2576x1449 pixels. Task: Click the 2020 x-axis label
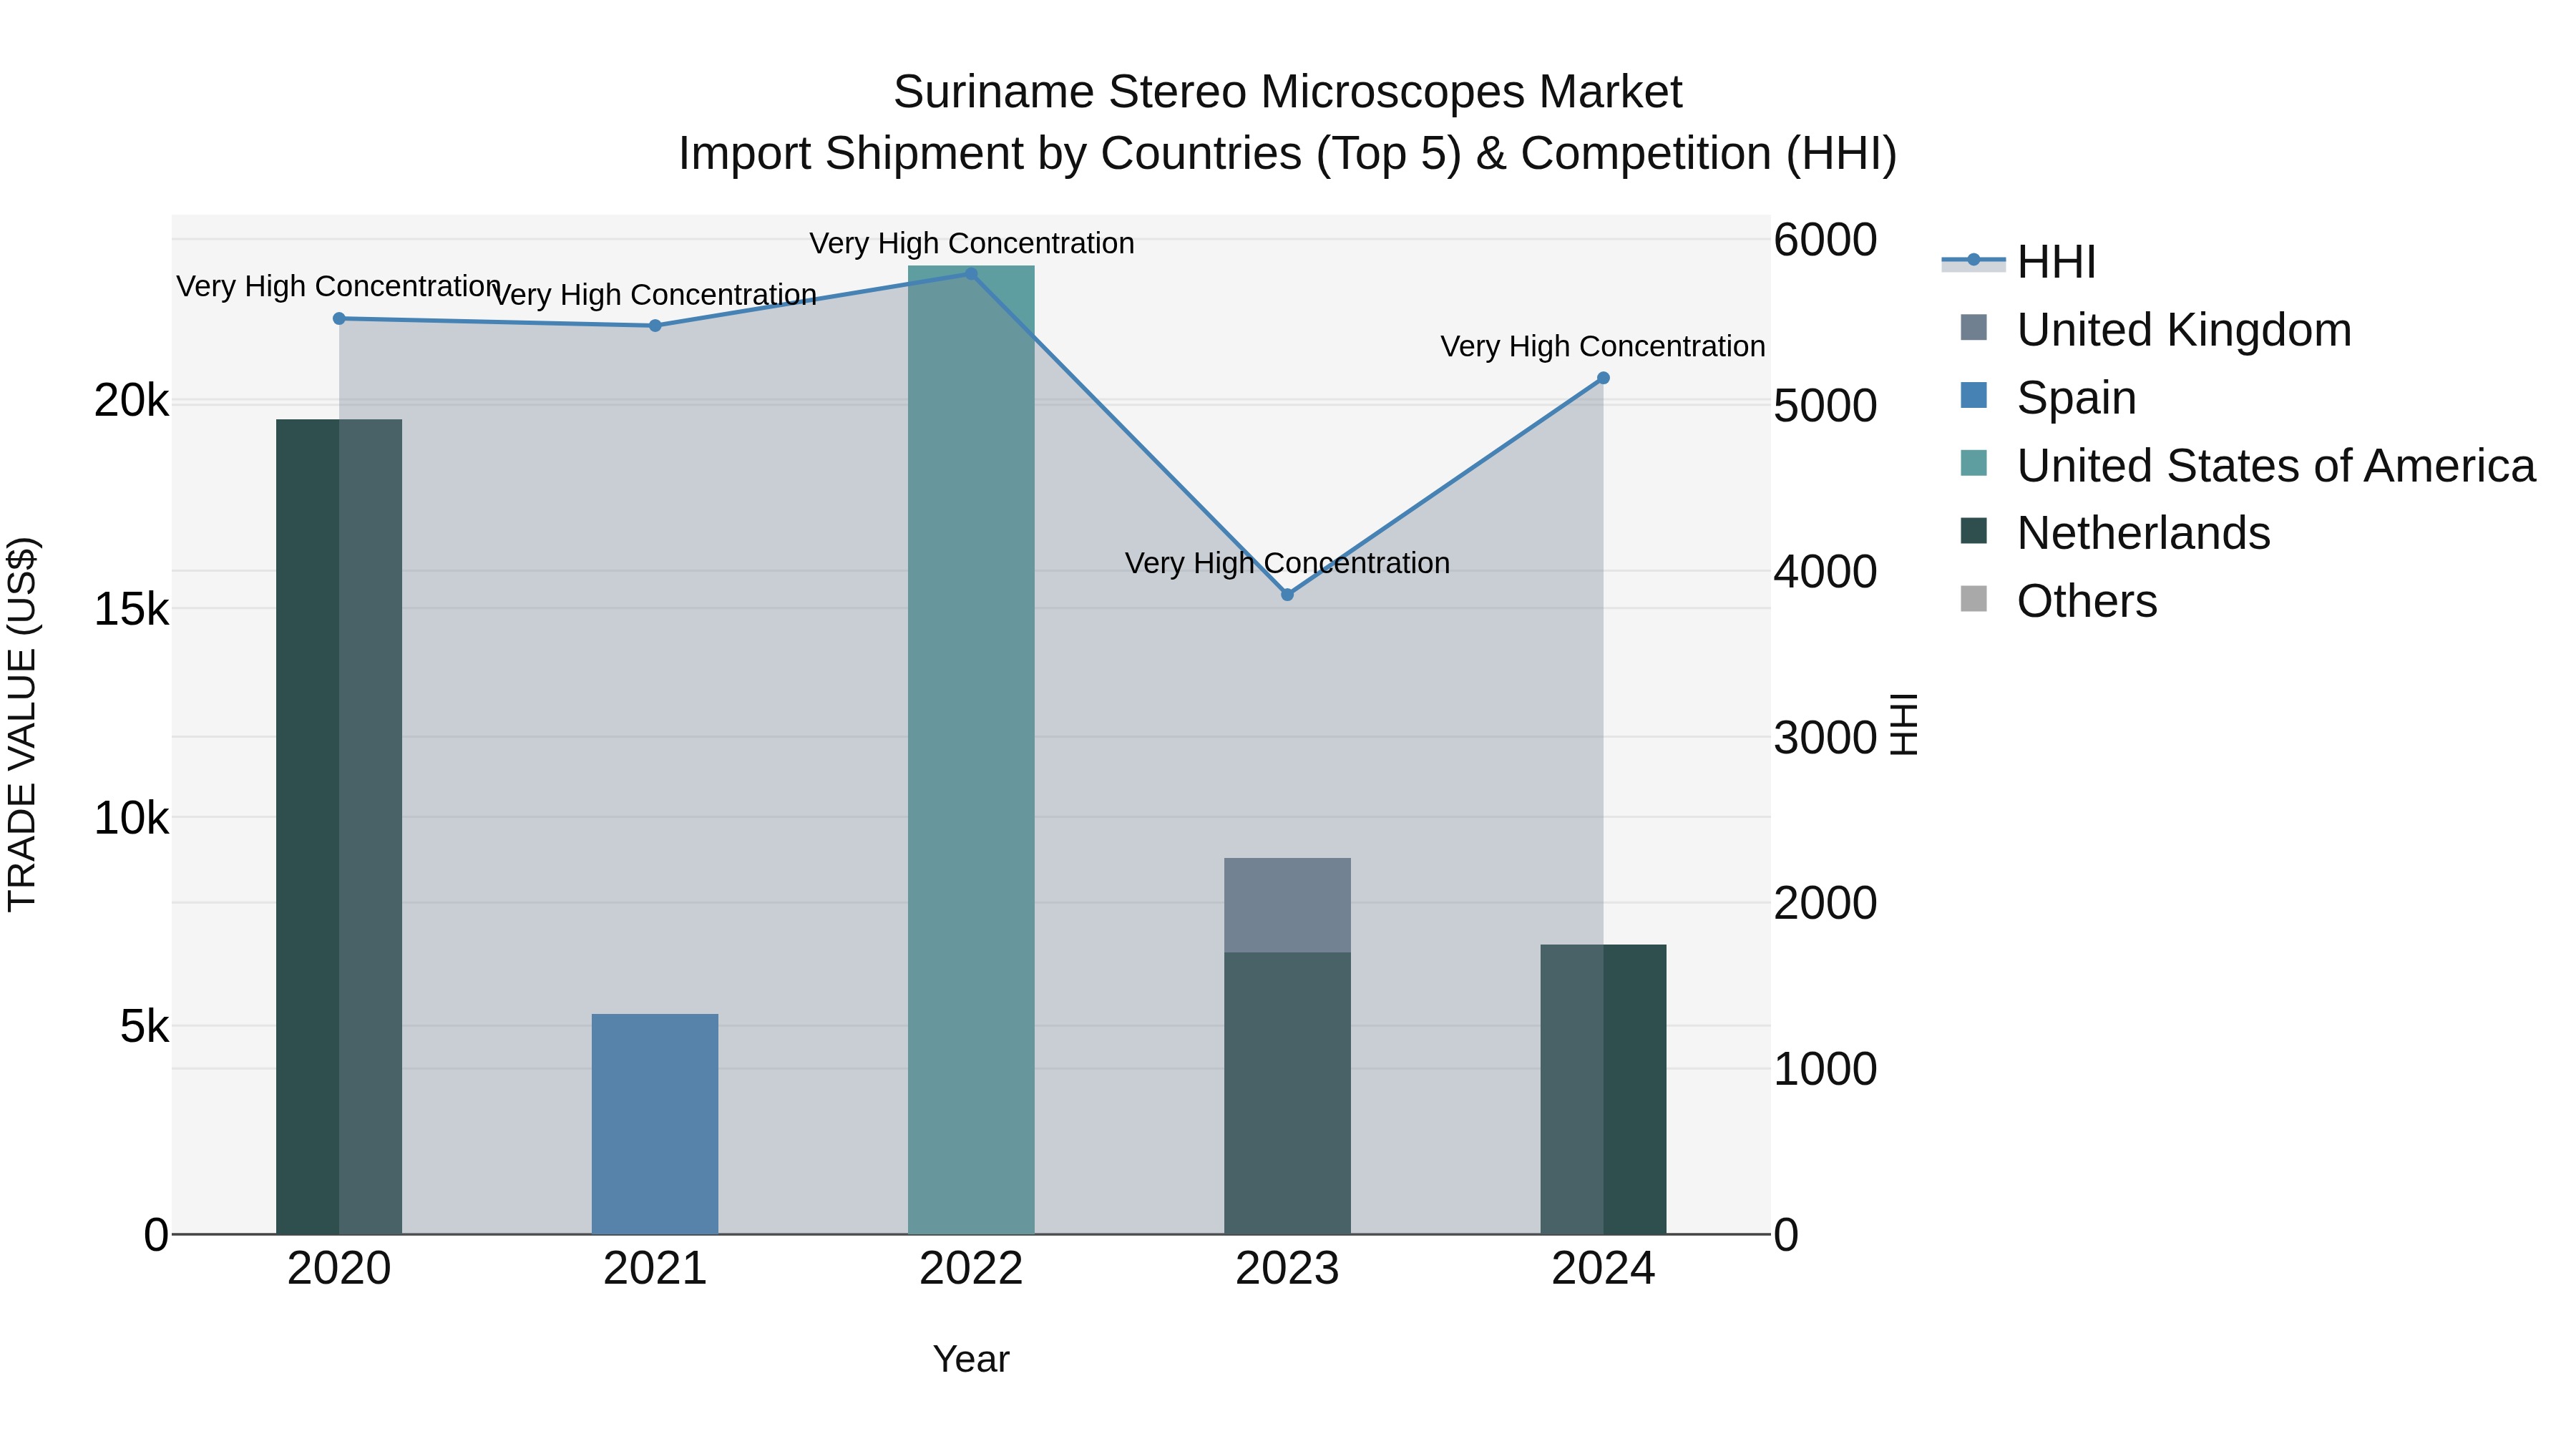(x=339, y=1269)
